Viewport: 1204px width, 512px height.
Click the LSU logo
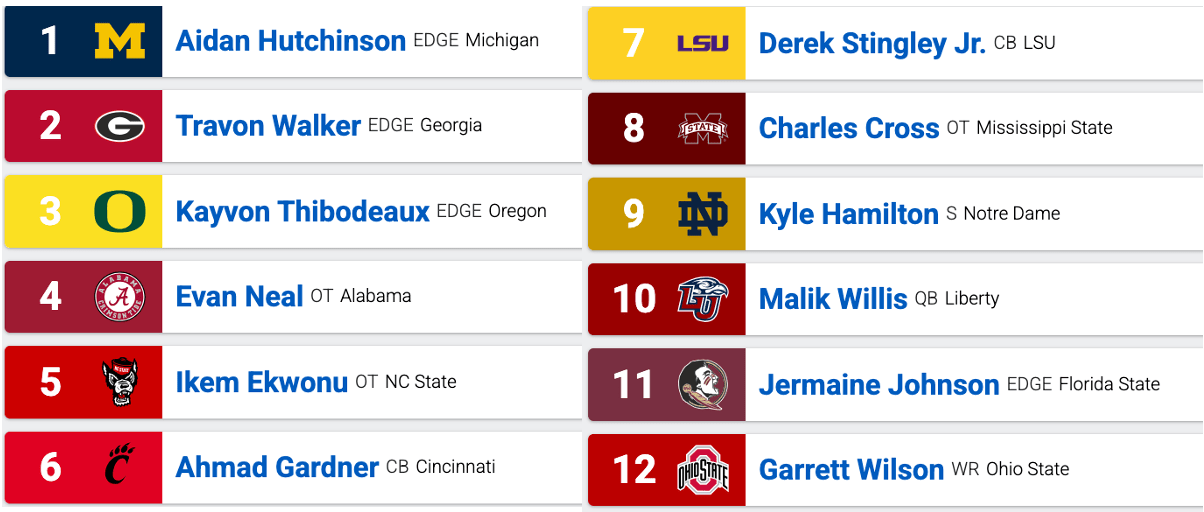703,43
